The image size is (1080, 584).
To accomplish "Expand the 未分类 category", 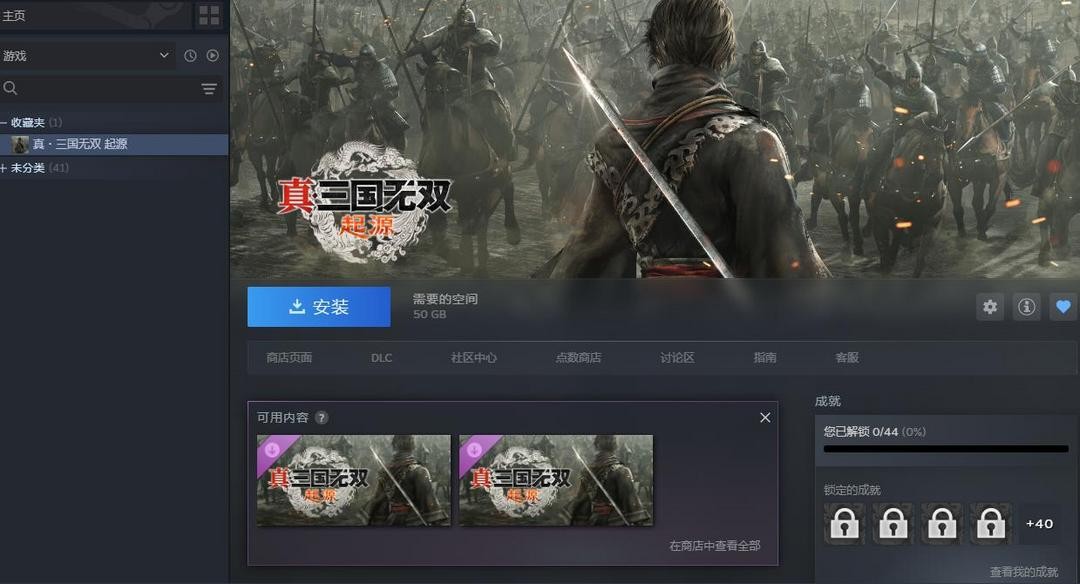I will pos(3,168).
